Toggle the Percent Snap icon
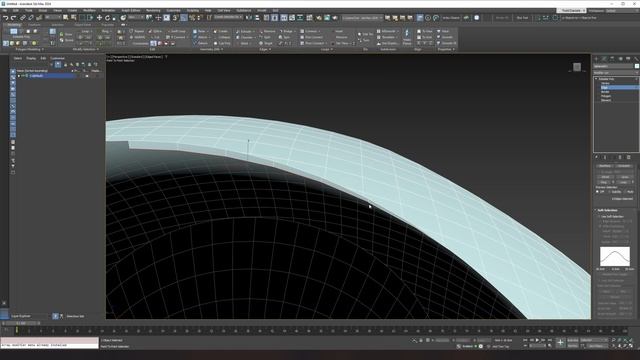 (192, 18)
